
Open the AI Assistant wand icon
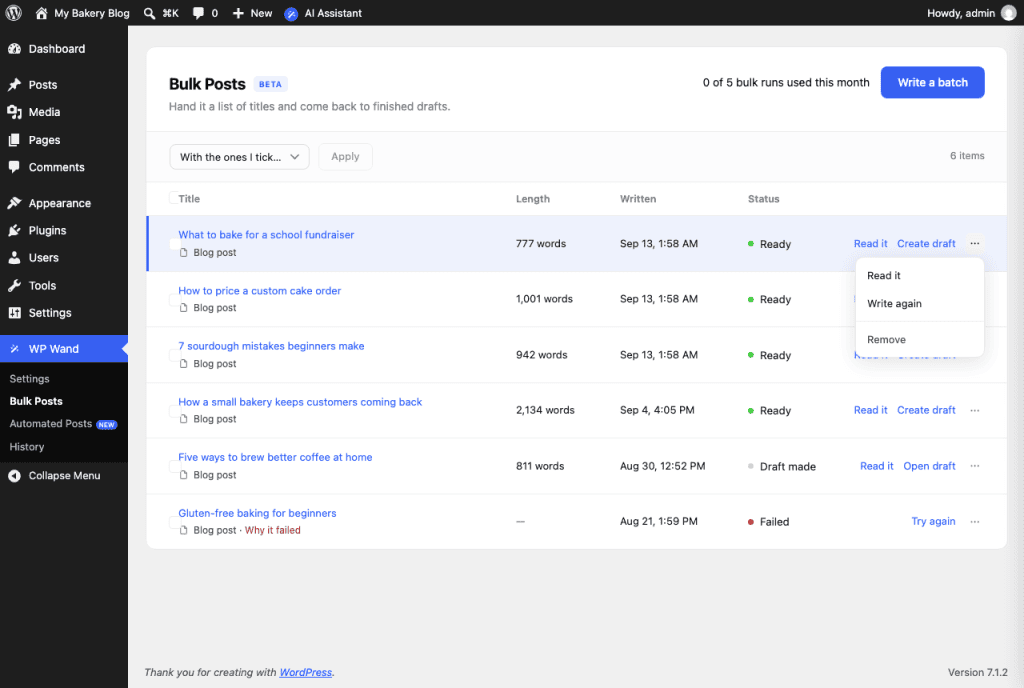[x=291, y=14]
